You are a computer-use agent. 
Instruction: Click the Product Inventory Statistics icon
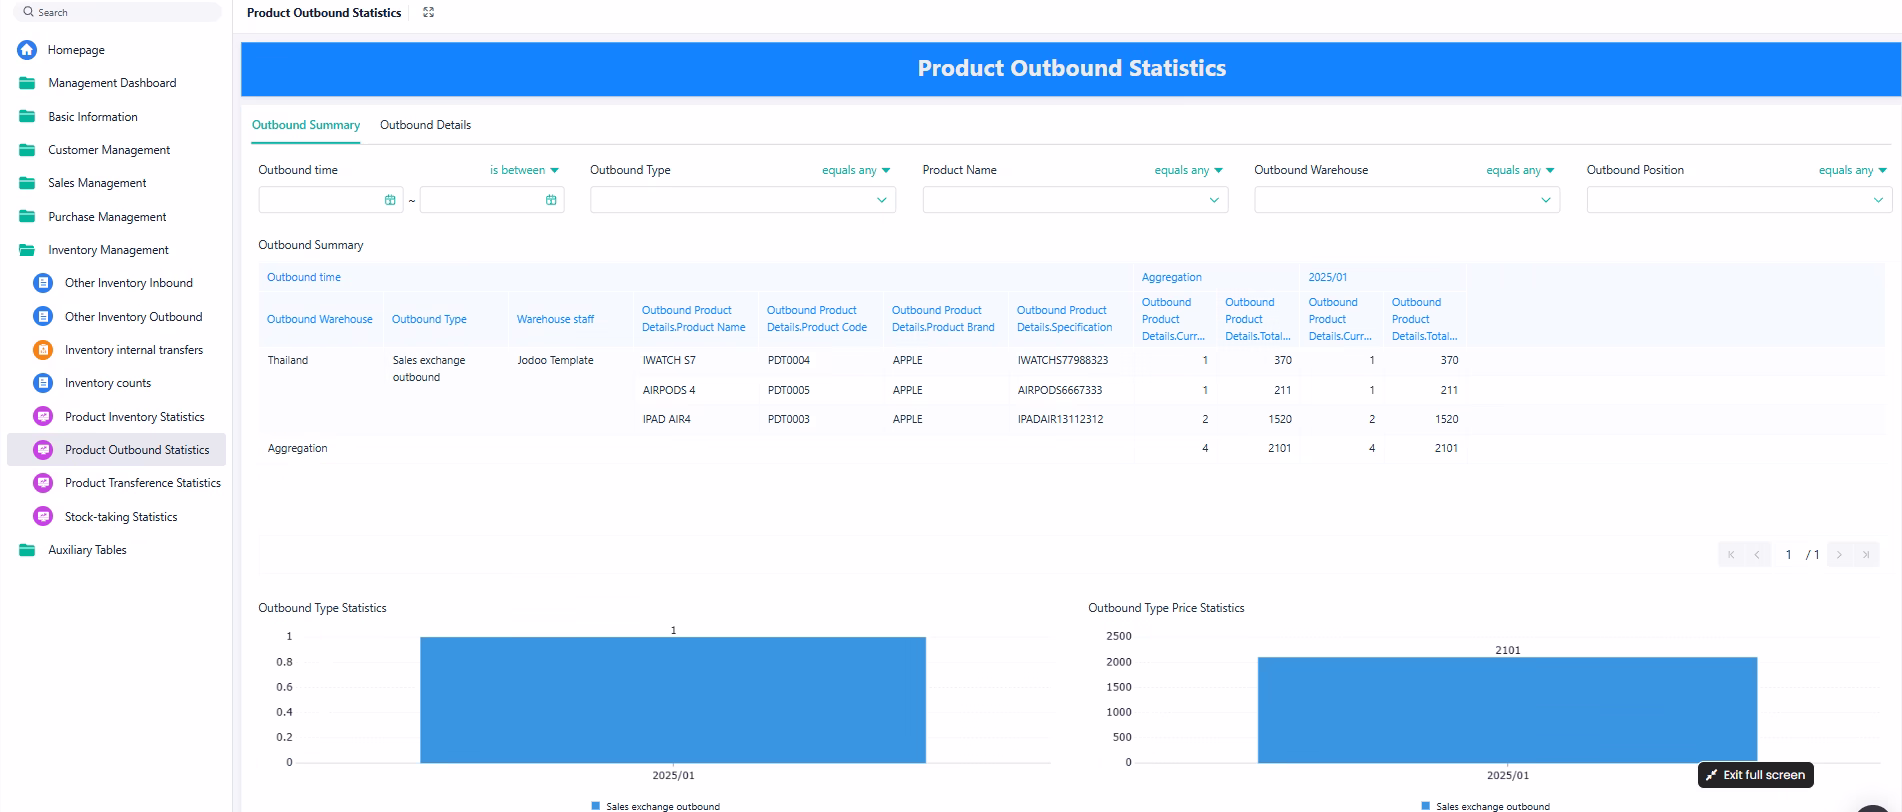click(43, 417)
